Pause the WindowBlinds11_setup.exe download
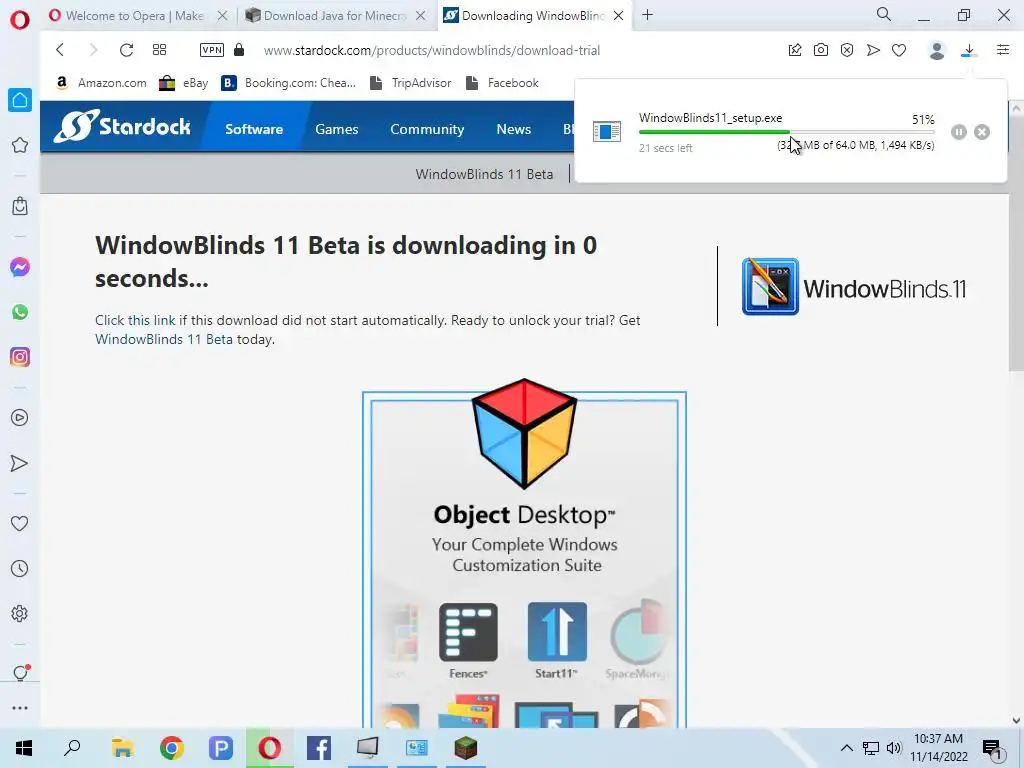Viewport: 1024px width, 768px height. pos(958,132)
